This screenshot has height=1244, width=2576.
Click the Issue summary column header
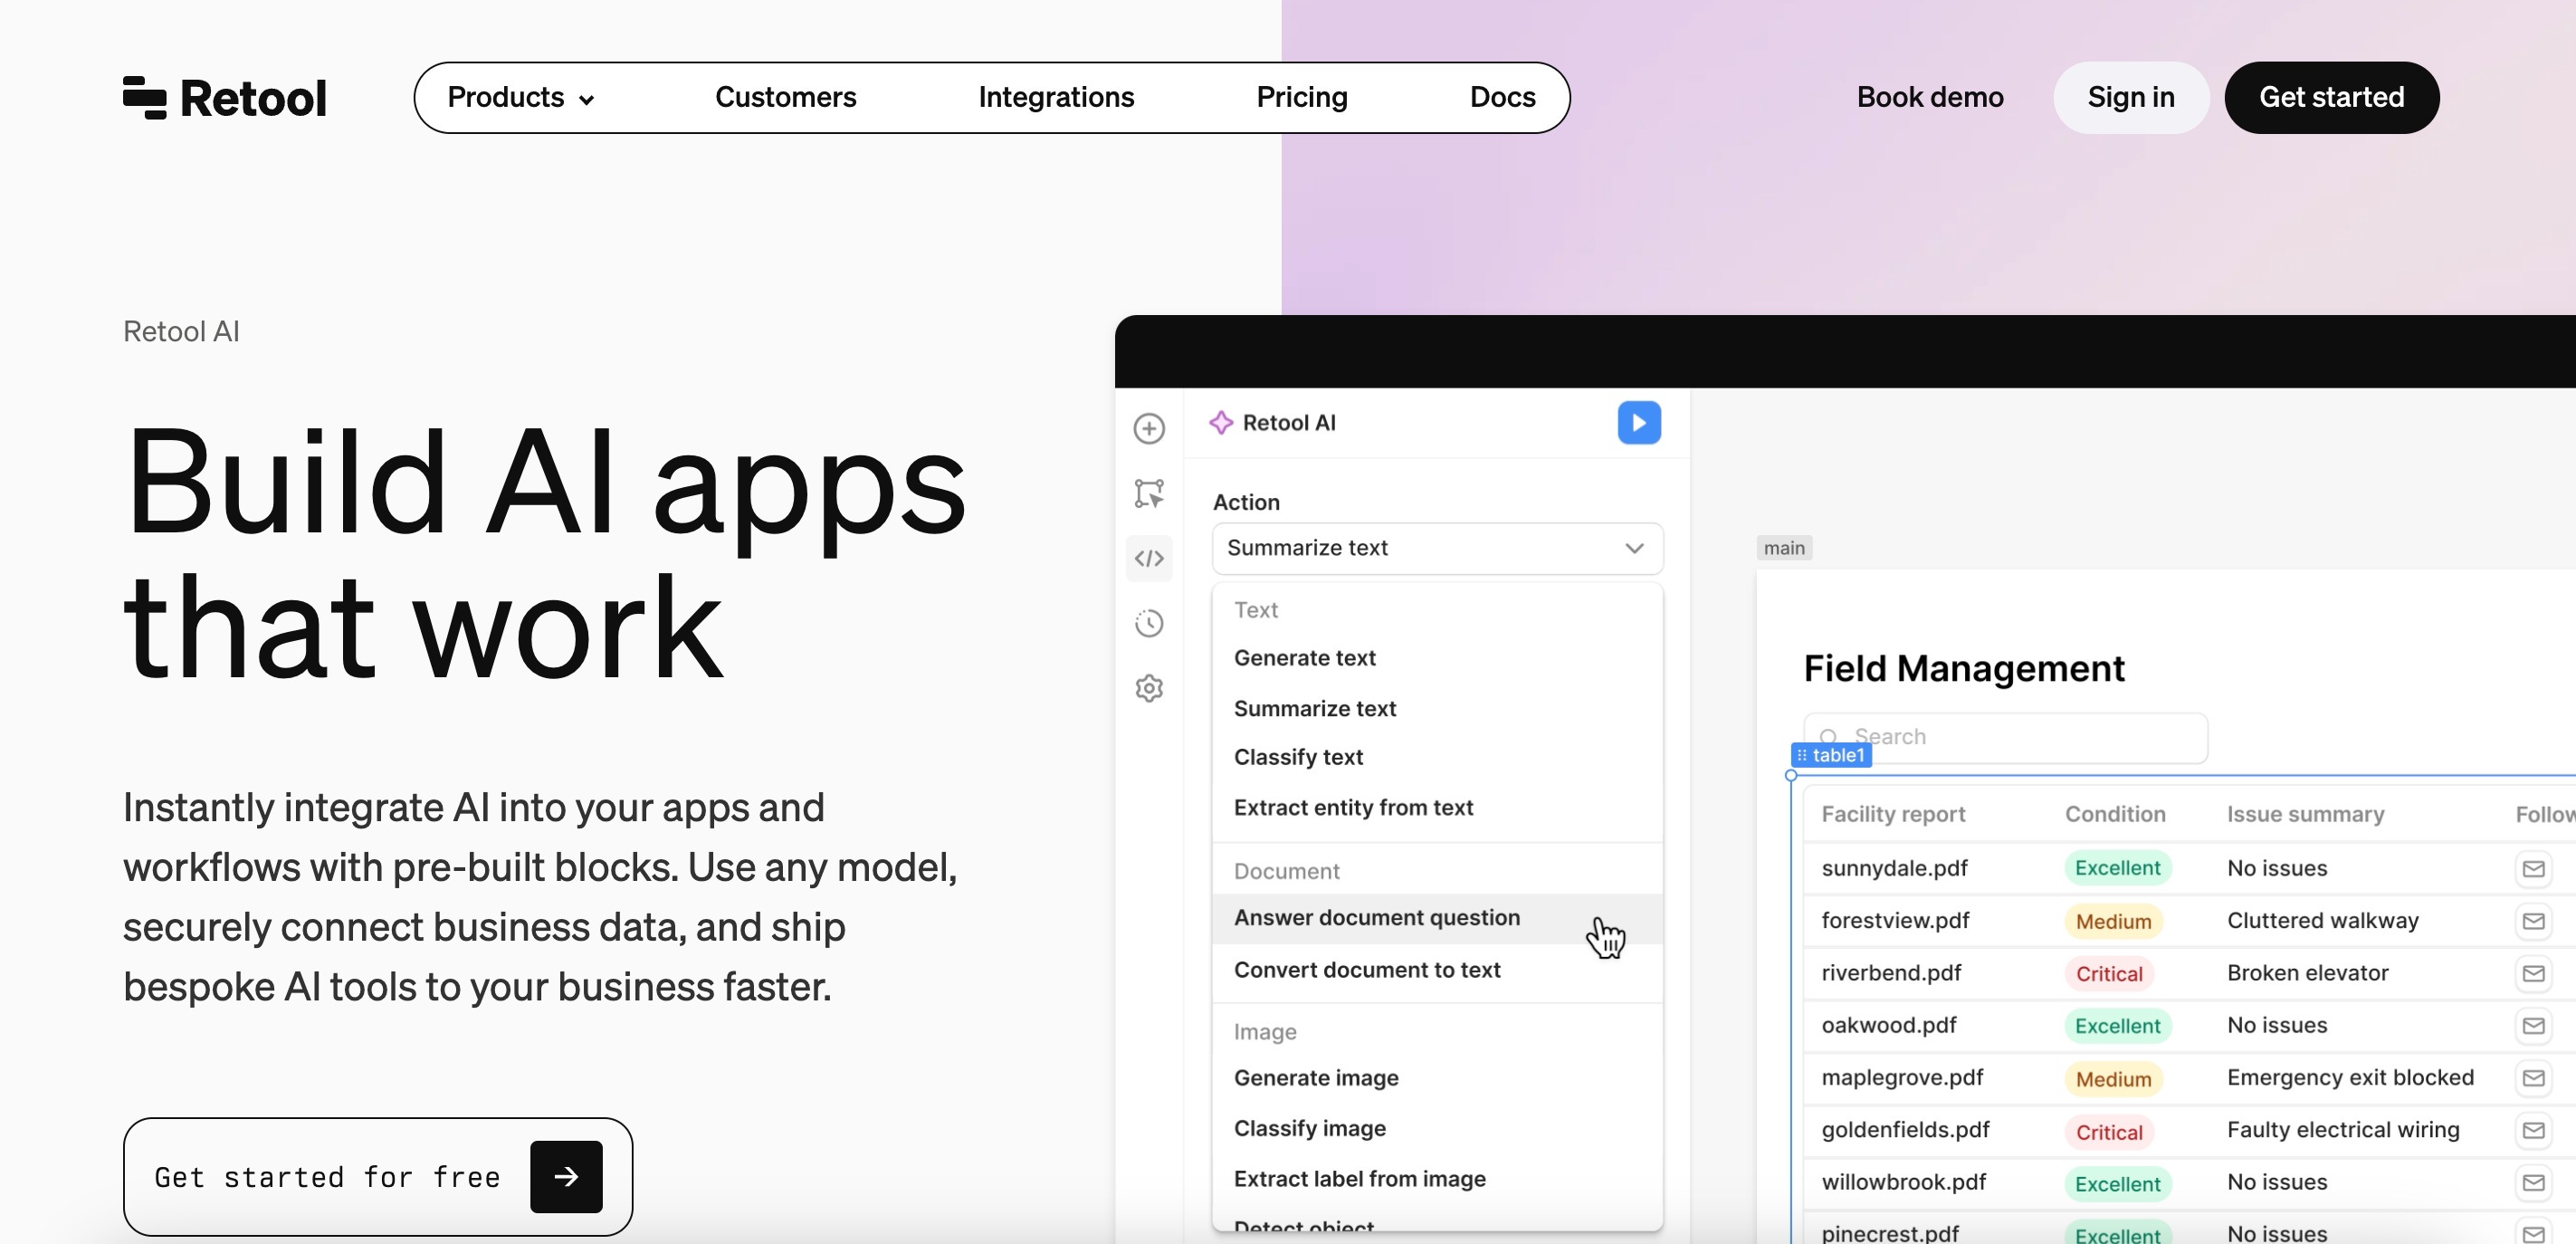[2305, 814]
